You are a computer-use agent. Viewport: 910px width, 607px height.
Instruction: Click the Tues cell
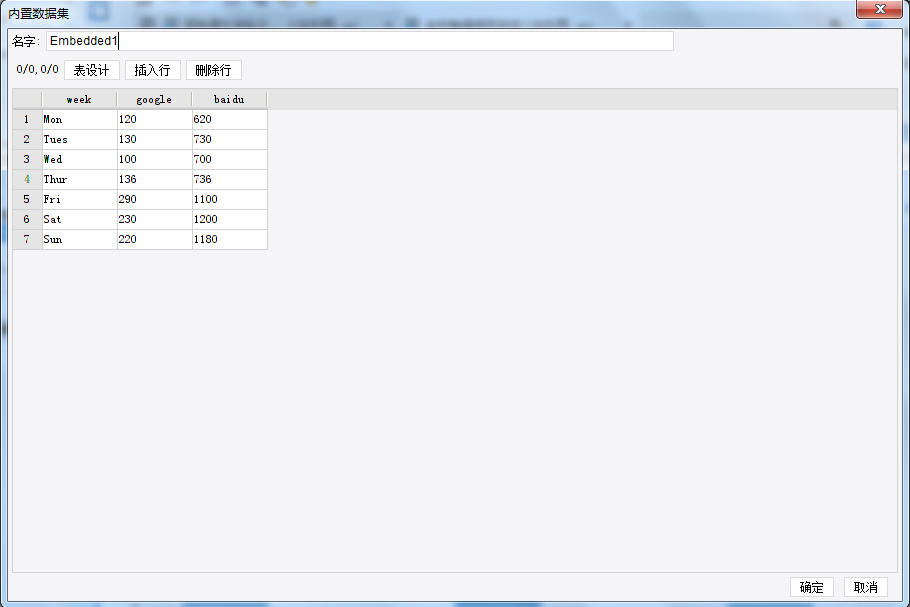tap(80, 139)
